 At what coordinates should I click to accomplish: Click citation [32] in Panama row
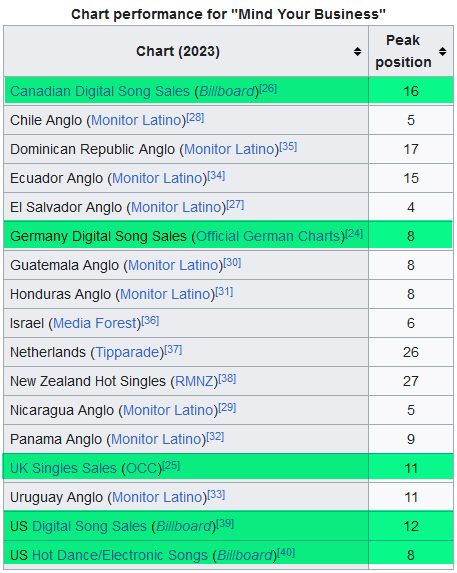coord(215,437)
